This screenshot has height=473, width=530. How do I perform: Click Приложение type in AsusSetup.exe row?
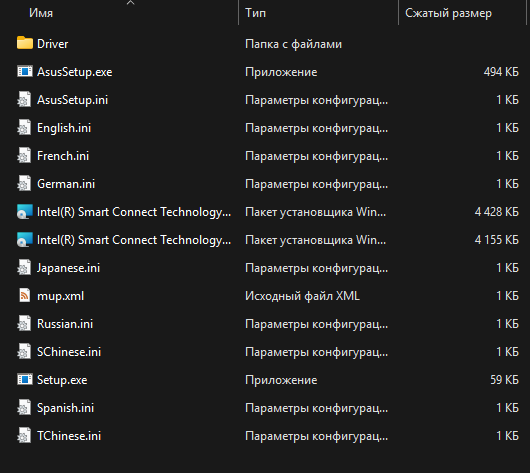(x=281, y=72)
